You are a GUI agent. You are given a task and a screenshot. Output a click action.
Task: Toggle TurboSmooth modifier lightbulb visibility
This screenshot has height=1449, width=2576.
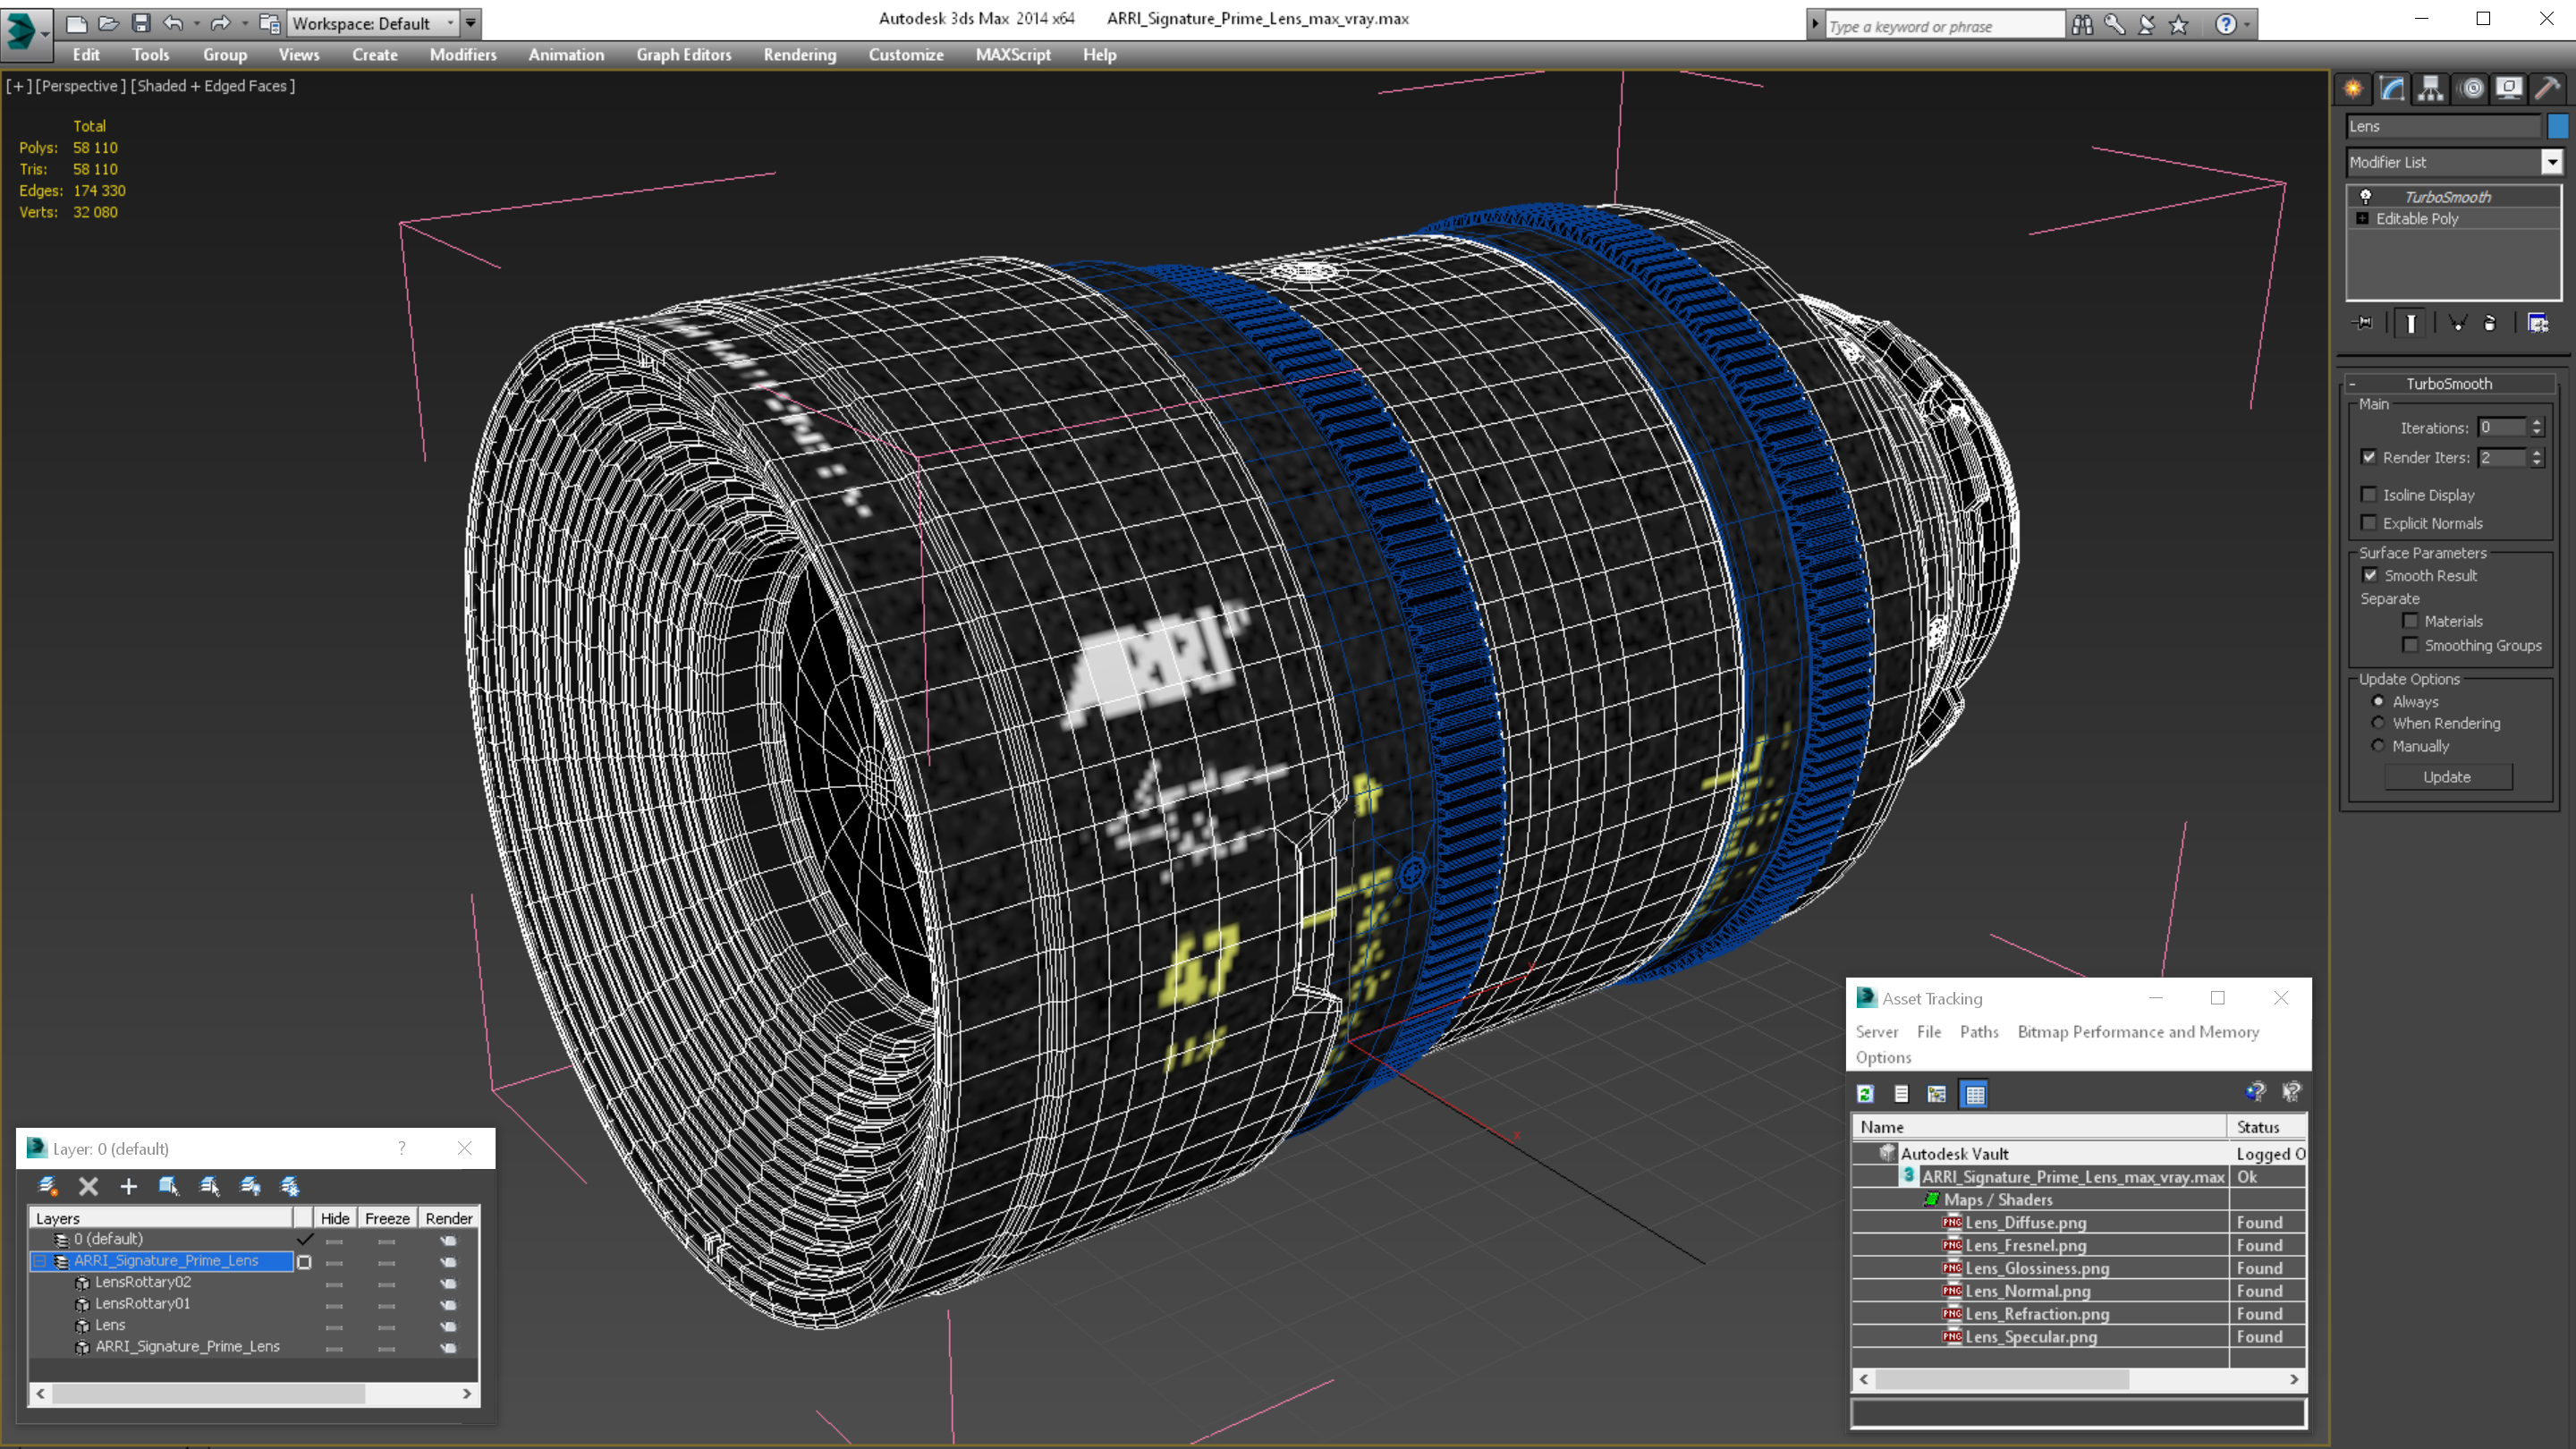[2366, 196]
